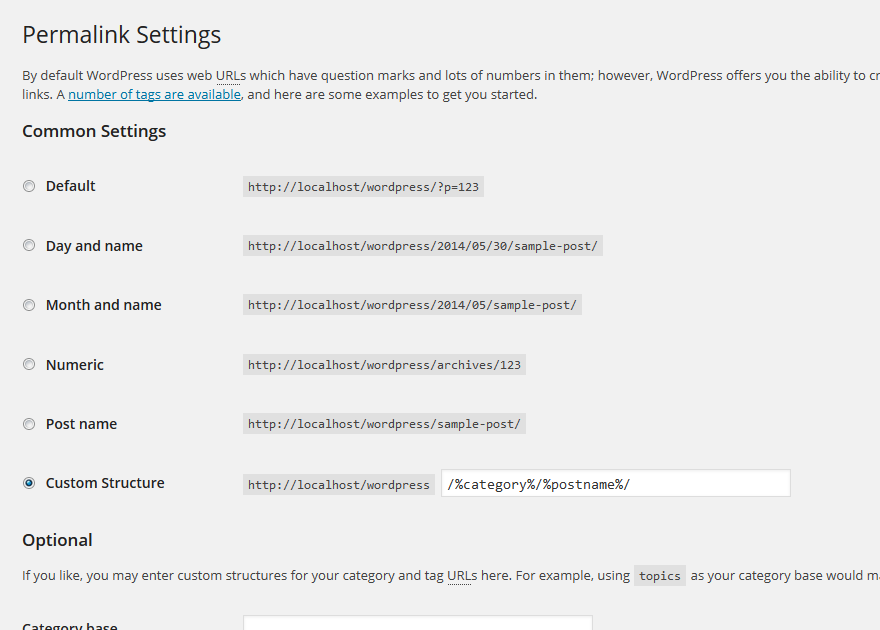Open the "number of tags are available" link
Screen dimensions: 880x630
click(154, 93)
